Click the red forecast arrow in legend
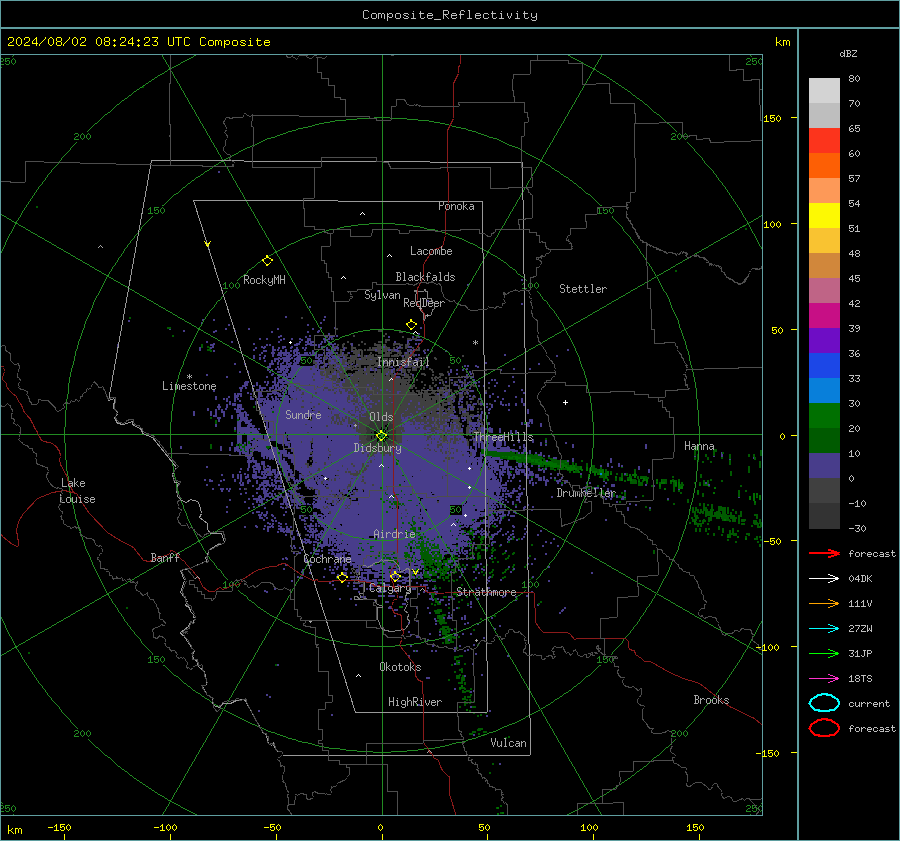 (824, 553)
